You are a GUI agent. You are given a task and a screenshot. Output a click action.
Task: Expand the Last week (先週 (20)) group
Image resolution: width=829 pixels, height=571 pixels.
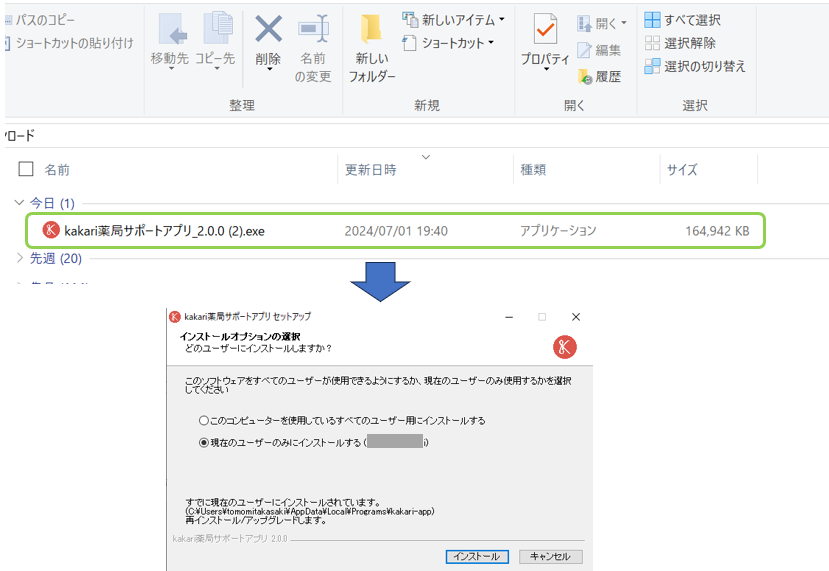click(x=20, y=258)
